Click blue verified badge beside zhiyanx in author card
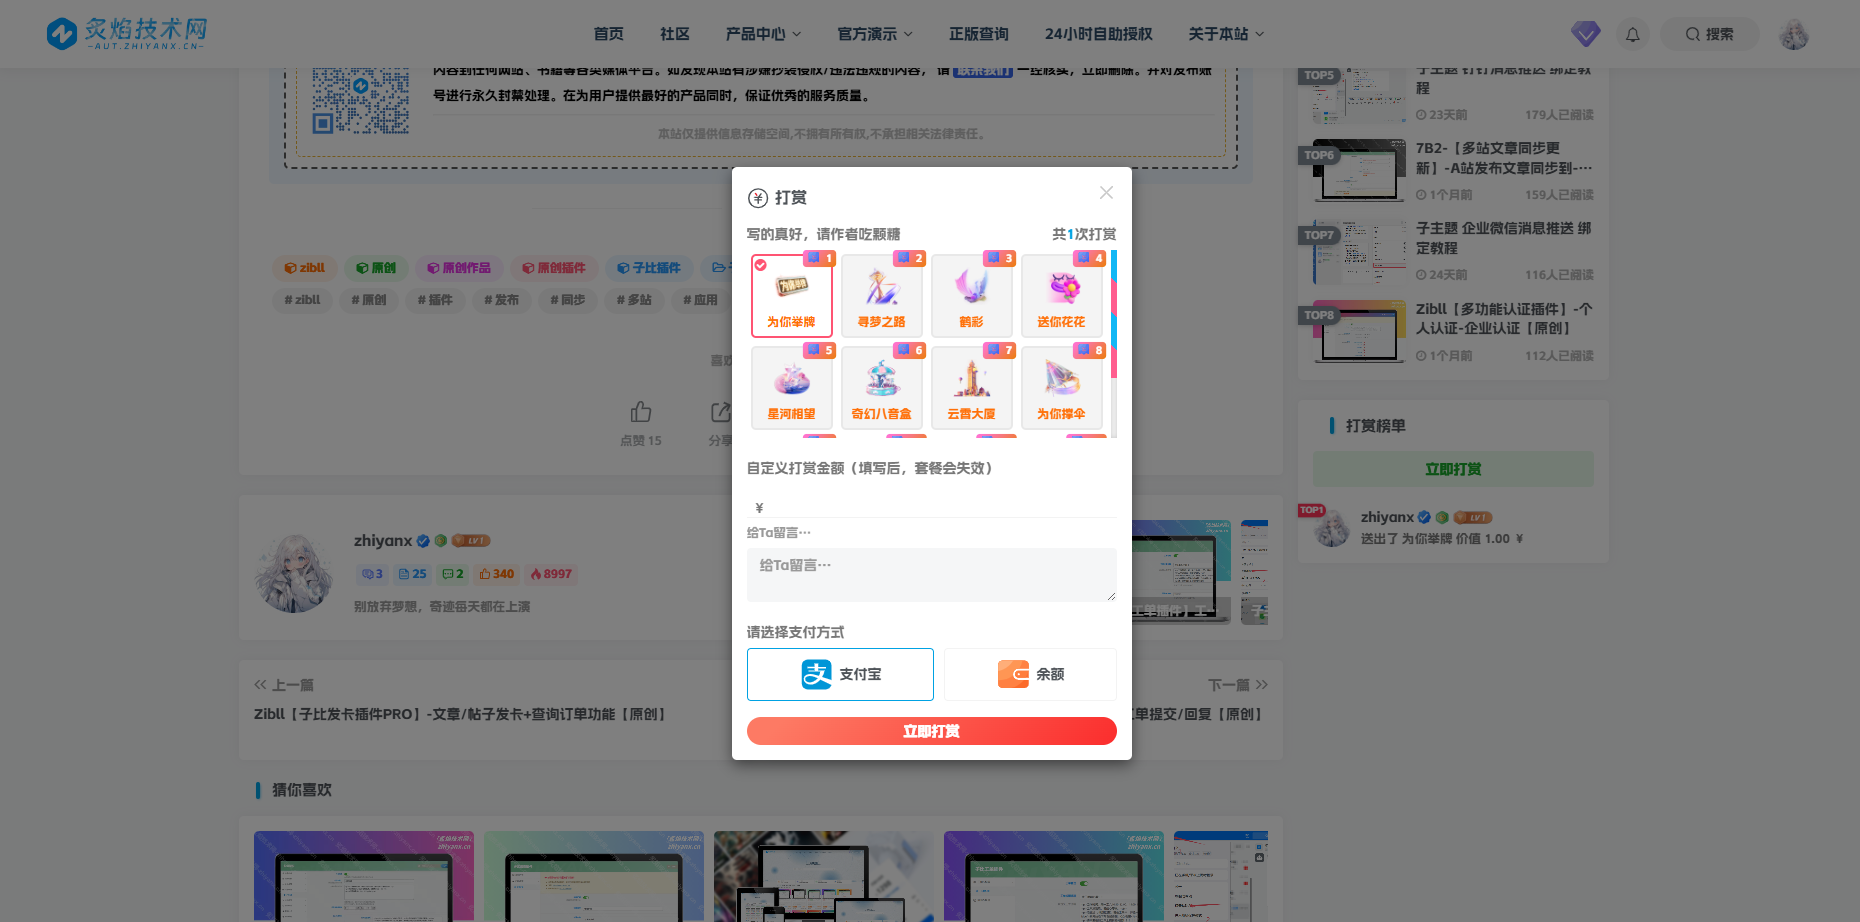The image size is (1860, 922). pyautogui.click(x=423, y=541)
